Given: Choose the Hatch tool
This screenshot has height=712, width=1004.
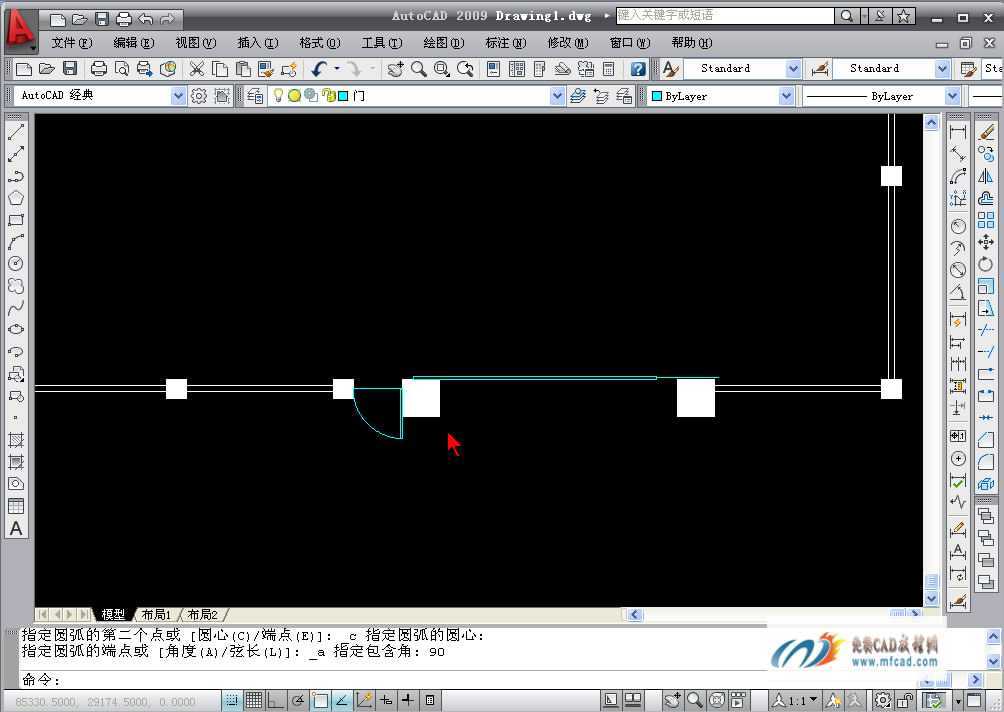Looking at the screenshot, I should pyautogui.click(x=16, y=440).
